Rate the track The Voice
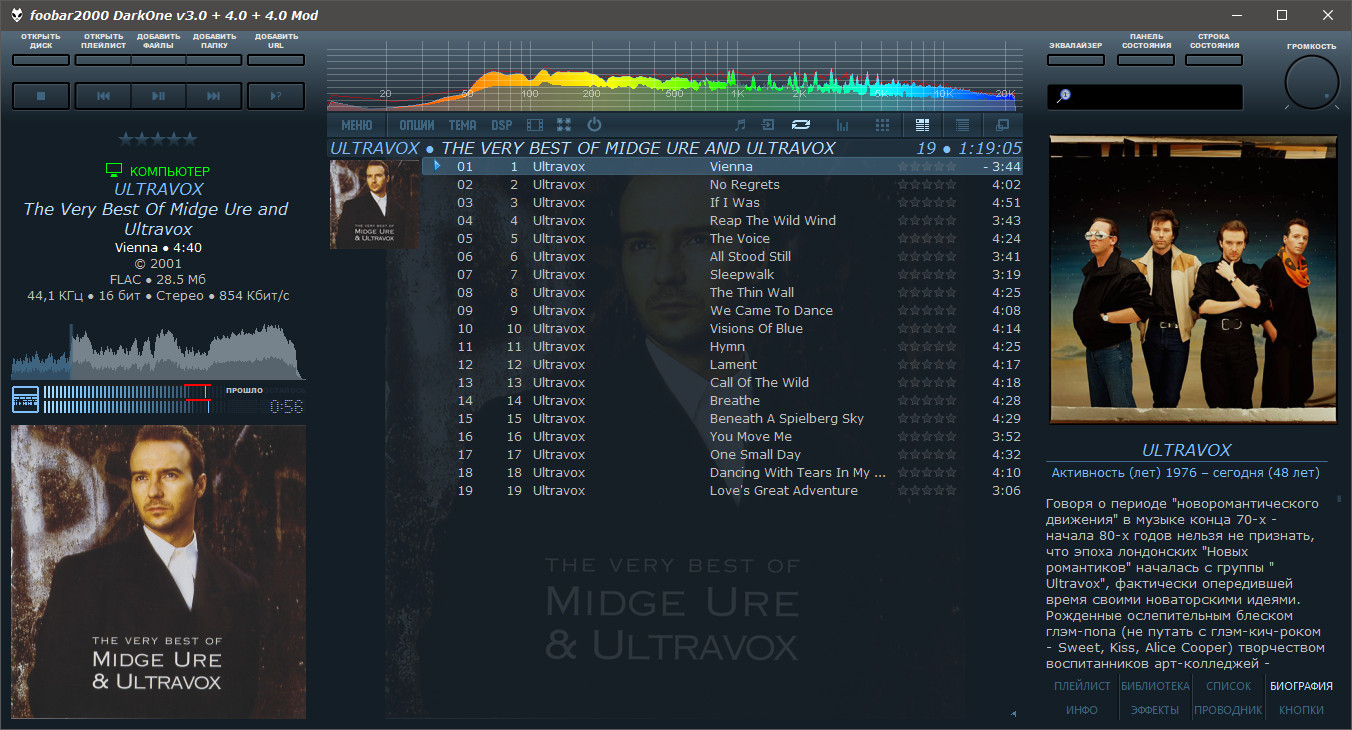Image resolution: width=1352 pixels, height=730 pixels. click(x=927, y=239)
